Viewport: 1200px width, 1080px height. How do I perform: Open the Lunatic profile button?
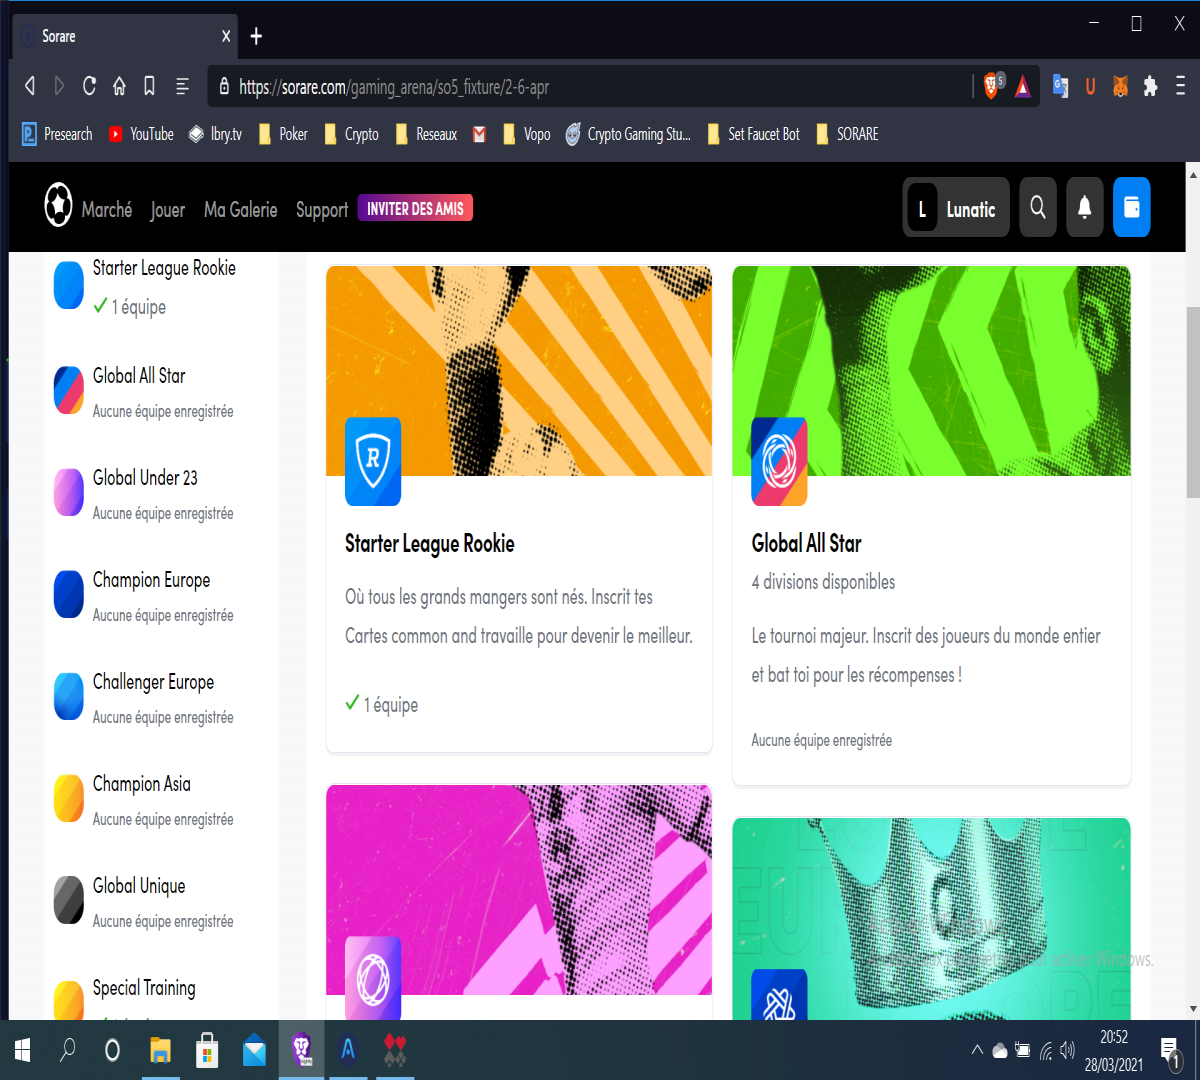click(956, 207)
